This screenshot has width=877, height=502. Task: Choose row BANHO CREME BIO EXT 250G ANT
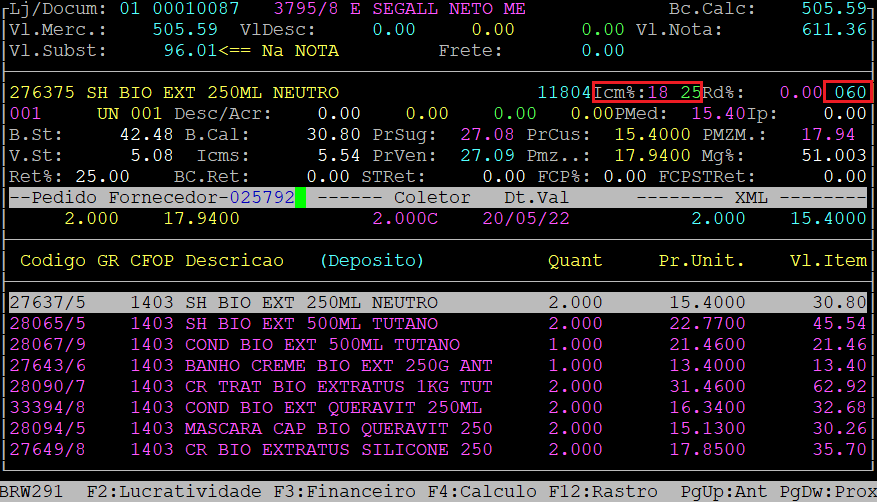click(x=438, y=365)
